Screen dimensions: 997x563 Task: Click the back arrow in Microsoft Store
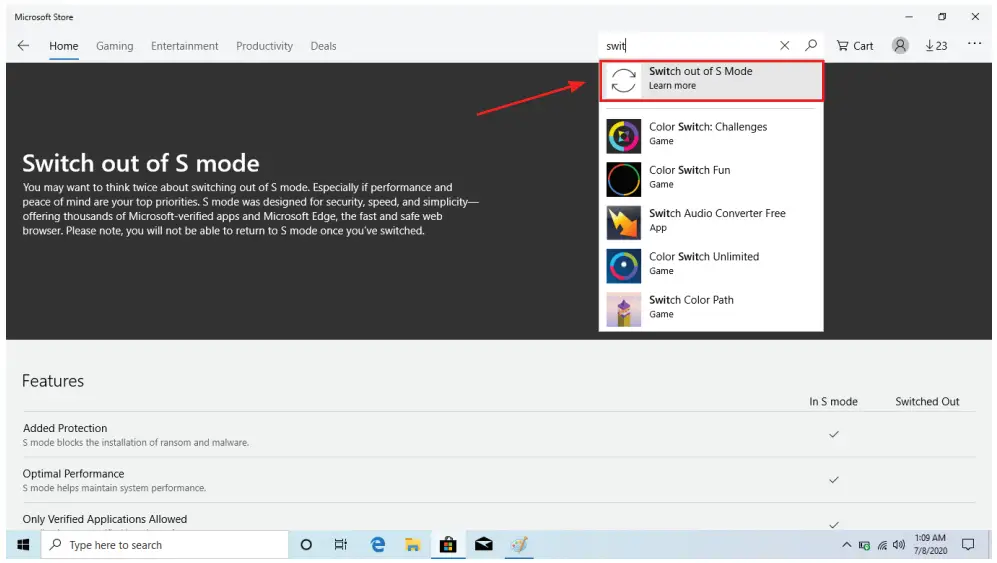pos(23,46)
